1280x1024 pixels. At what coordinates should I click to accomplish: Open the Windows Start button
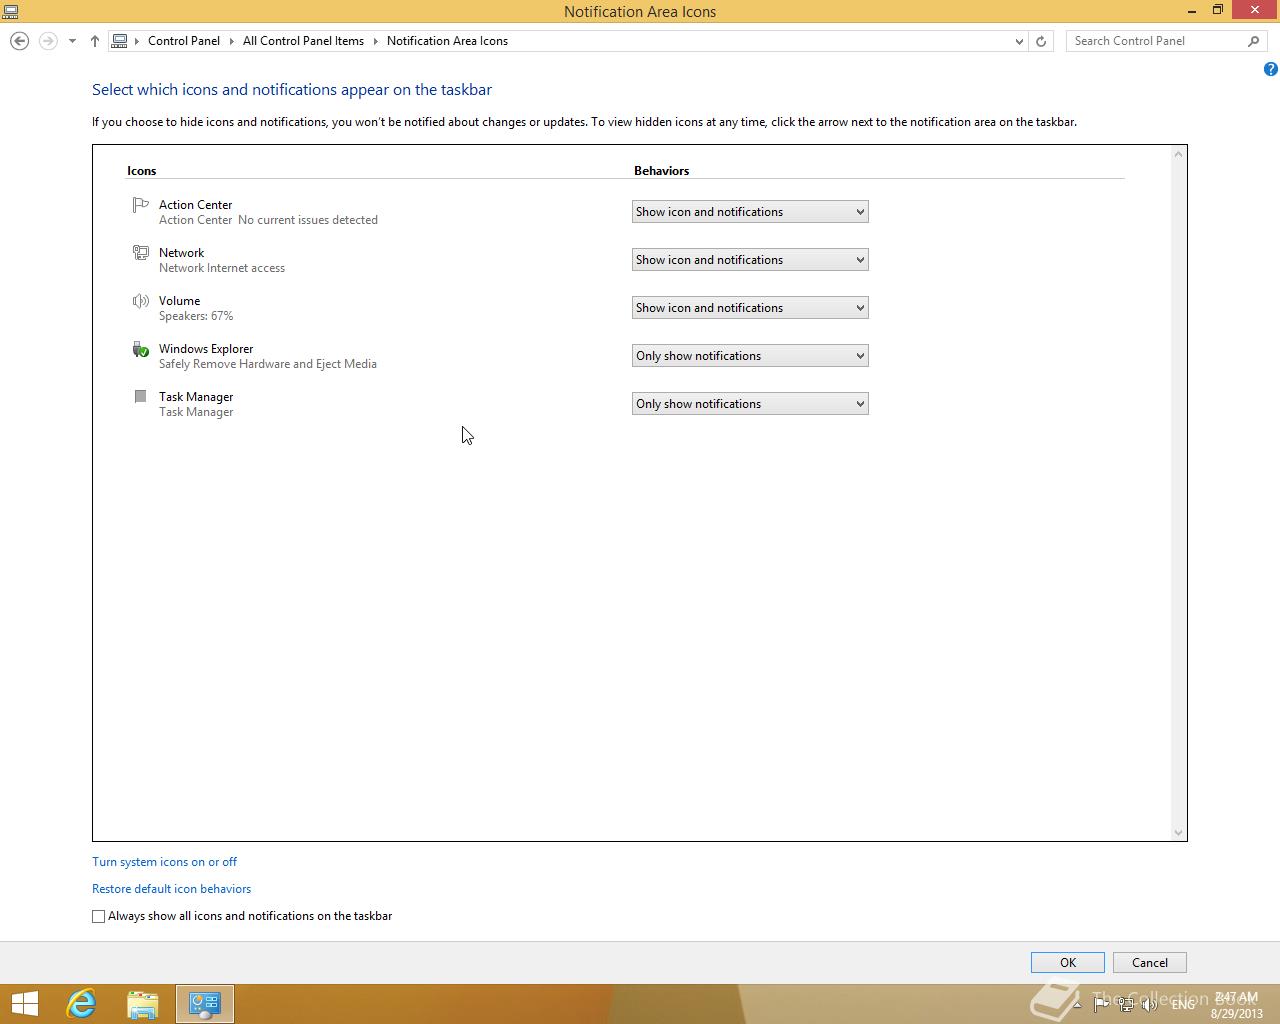coord(24,1004)
